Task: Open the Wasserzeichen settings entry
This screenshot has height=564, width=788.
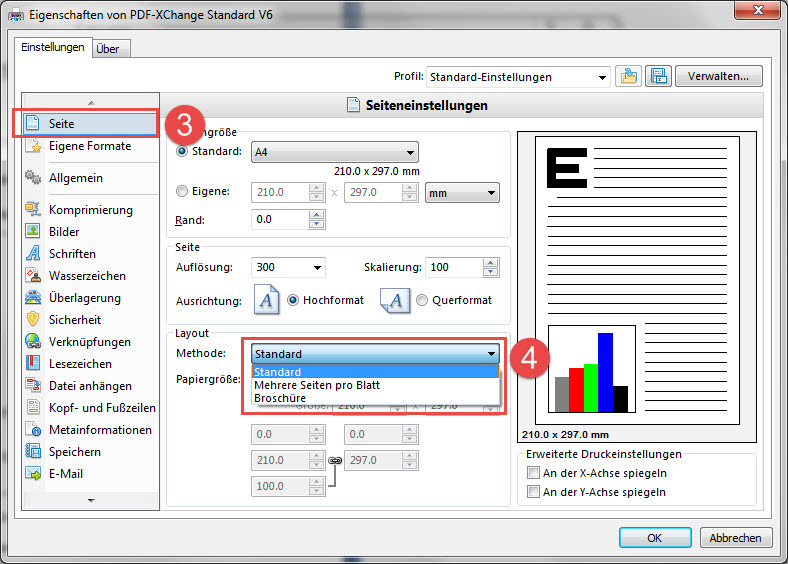Action: (x=90, y=276)
